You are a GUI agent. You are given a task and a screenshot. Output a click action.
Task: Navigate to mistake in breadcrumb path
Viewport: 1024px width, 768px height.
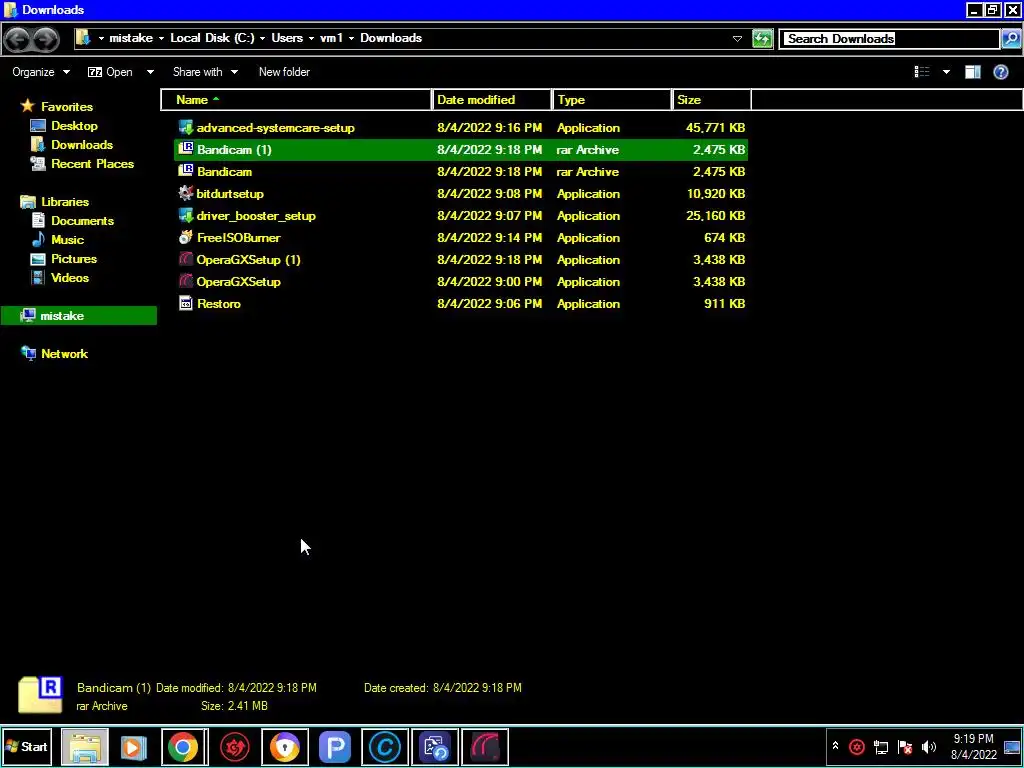tap(131, 38)
